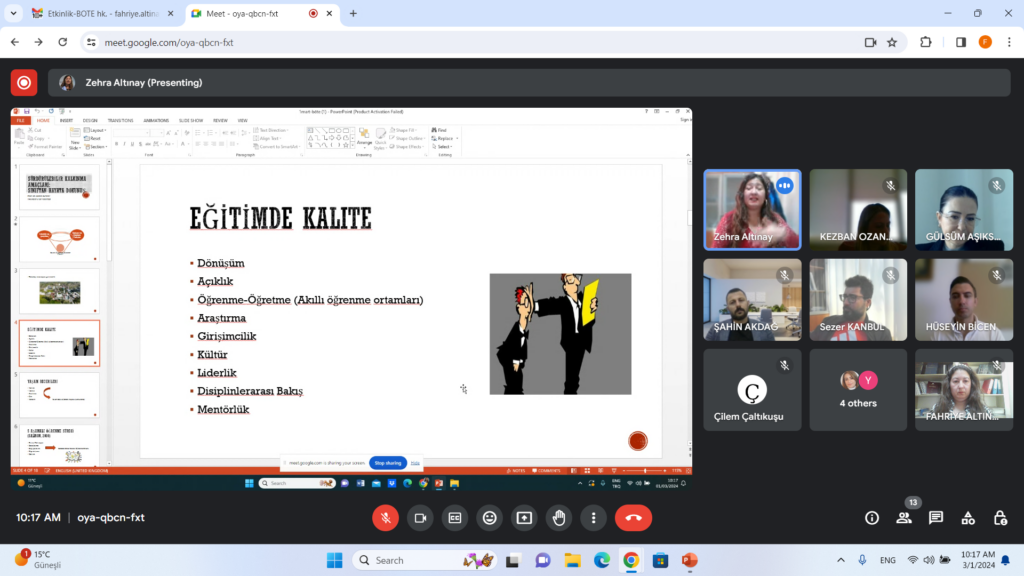Show the people list with 13 participants
Screen dimensions: 1024x576
[x=904, y=517]
